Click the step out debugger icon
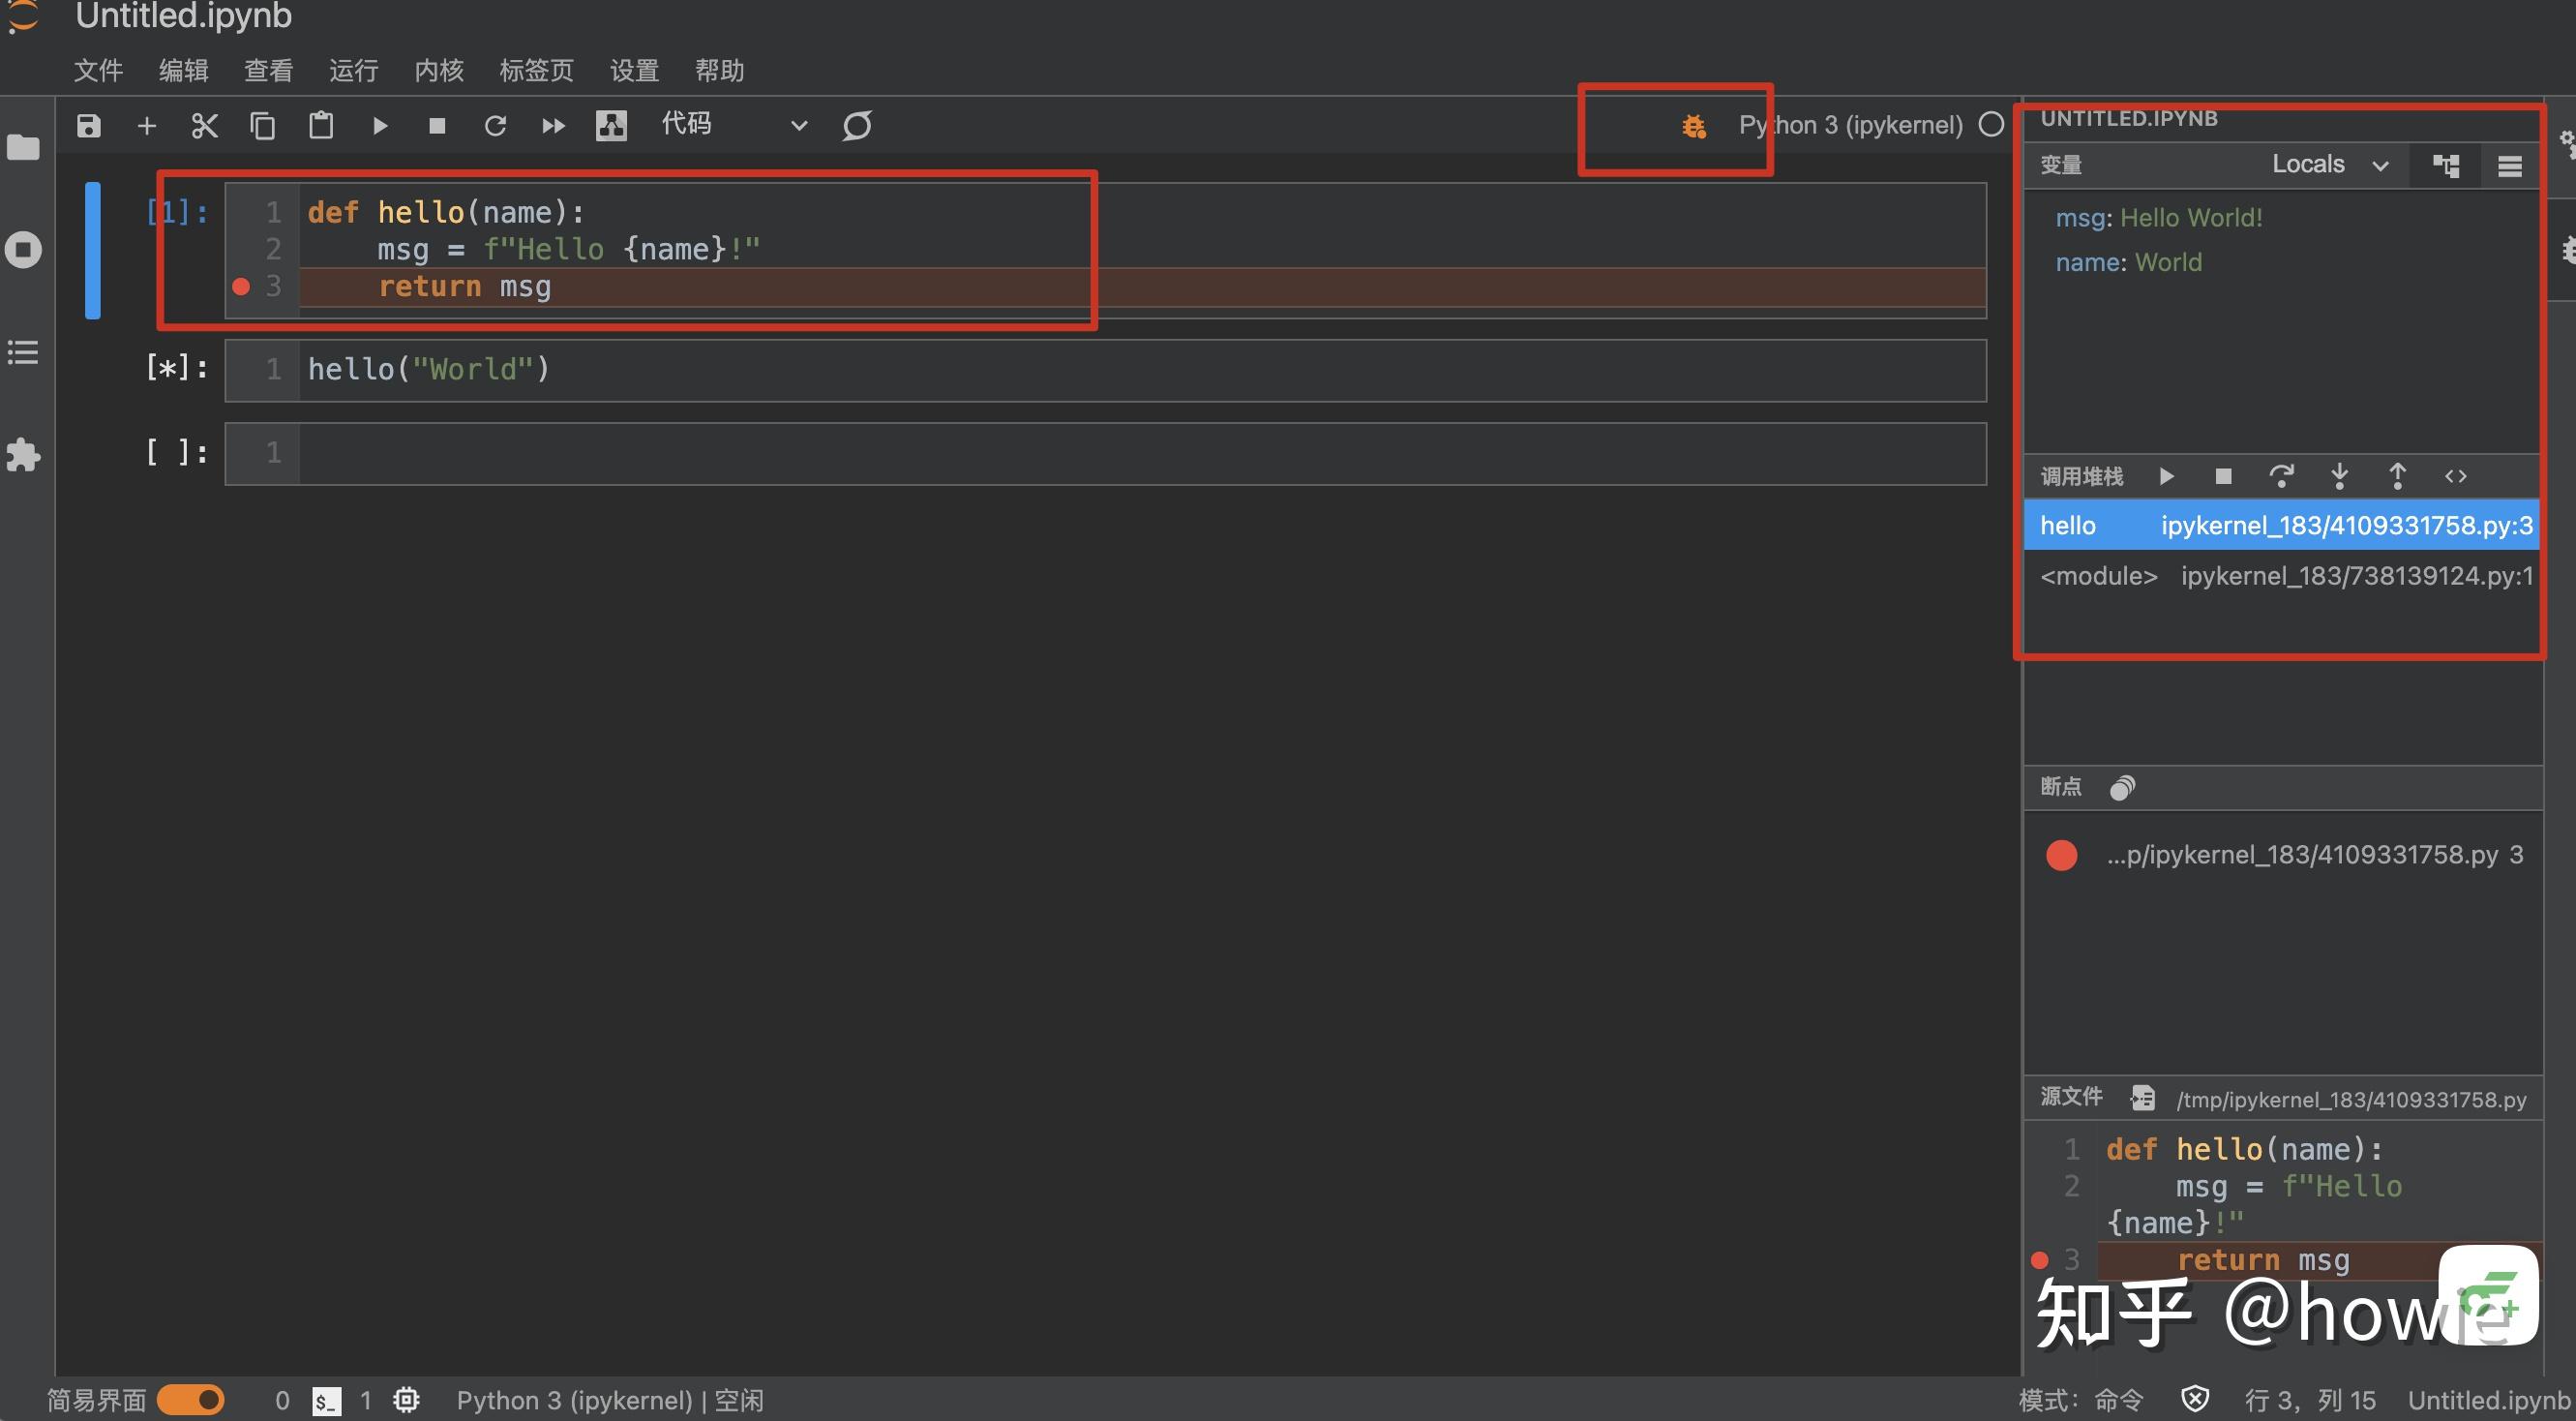Screen dimensions: 2576x1421 2397,476
